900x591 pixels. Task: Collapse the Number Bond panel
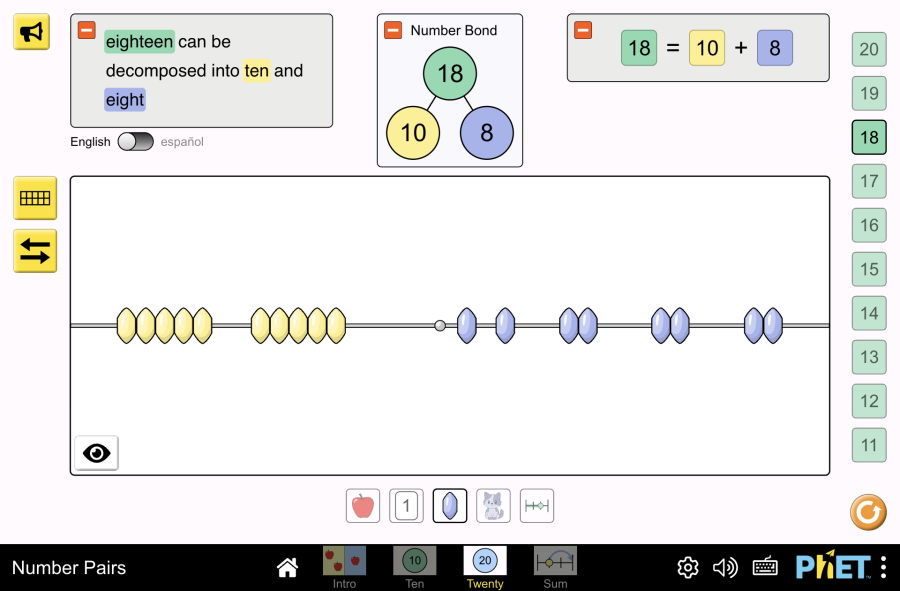coord(393,30)
